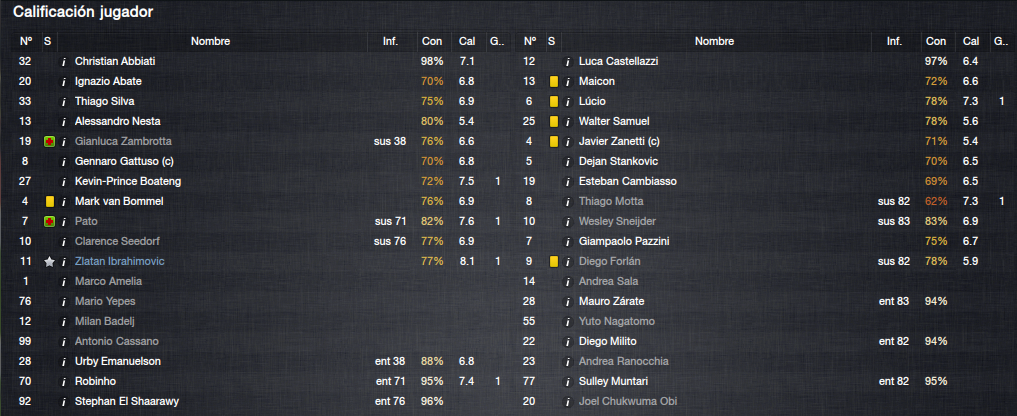1017x416 pixels.
Task: Click the yellow card icon next to Maicon
Action: click(553, 82)
